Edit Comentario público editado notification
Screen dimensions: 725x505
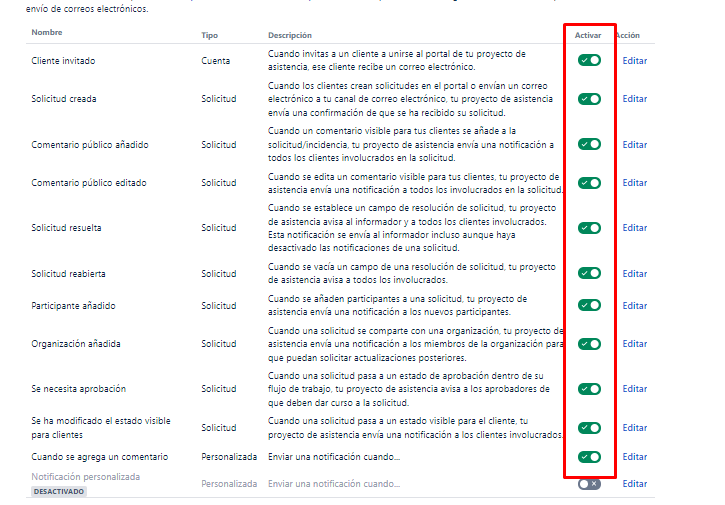(x=634, y=183)
